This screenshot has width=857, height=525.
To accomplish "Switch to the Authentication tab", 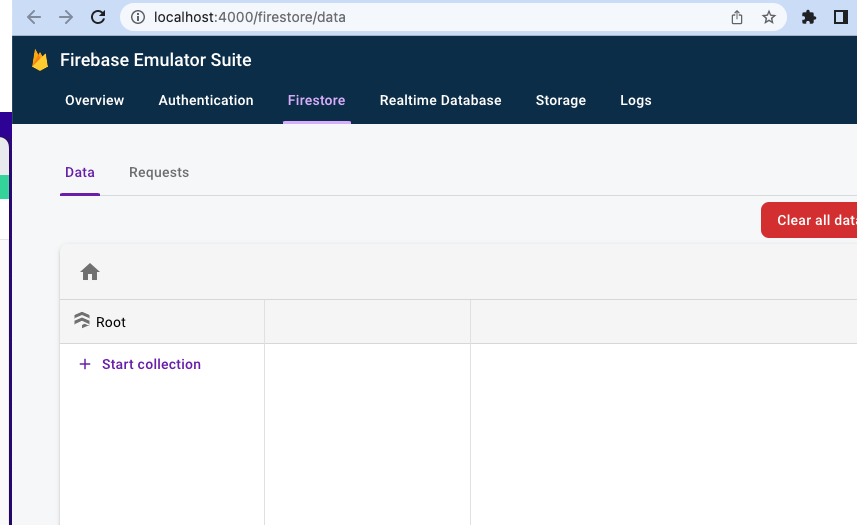I will (206, 101).
